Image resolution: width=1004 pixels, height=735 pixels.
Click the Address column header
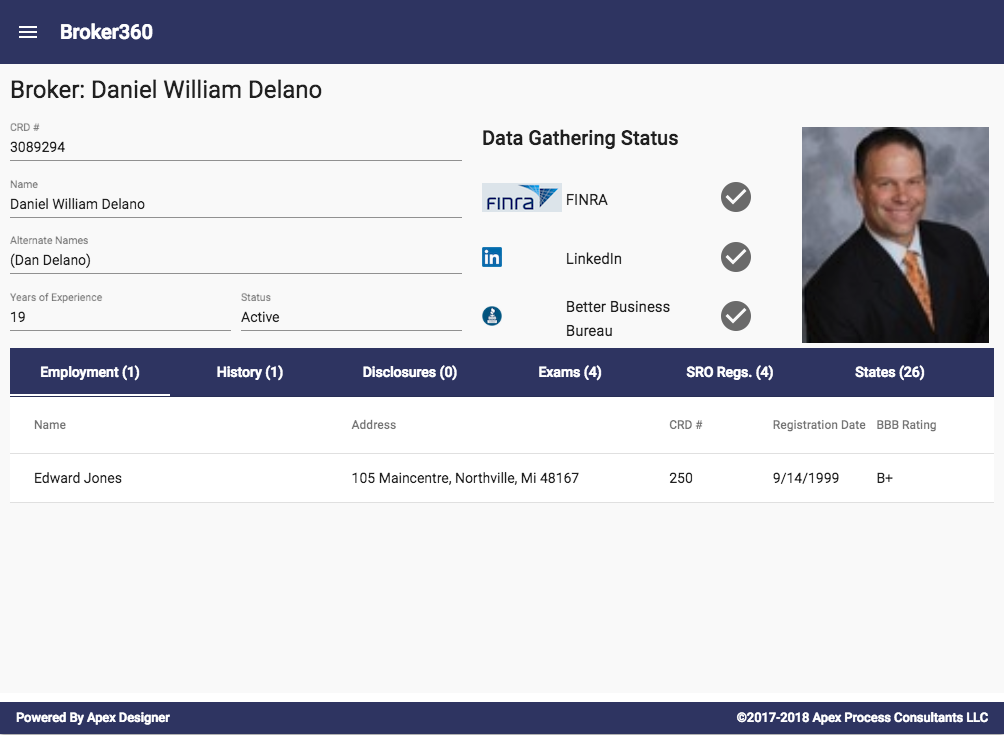coord(374,425)
